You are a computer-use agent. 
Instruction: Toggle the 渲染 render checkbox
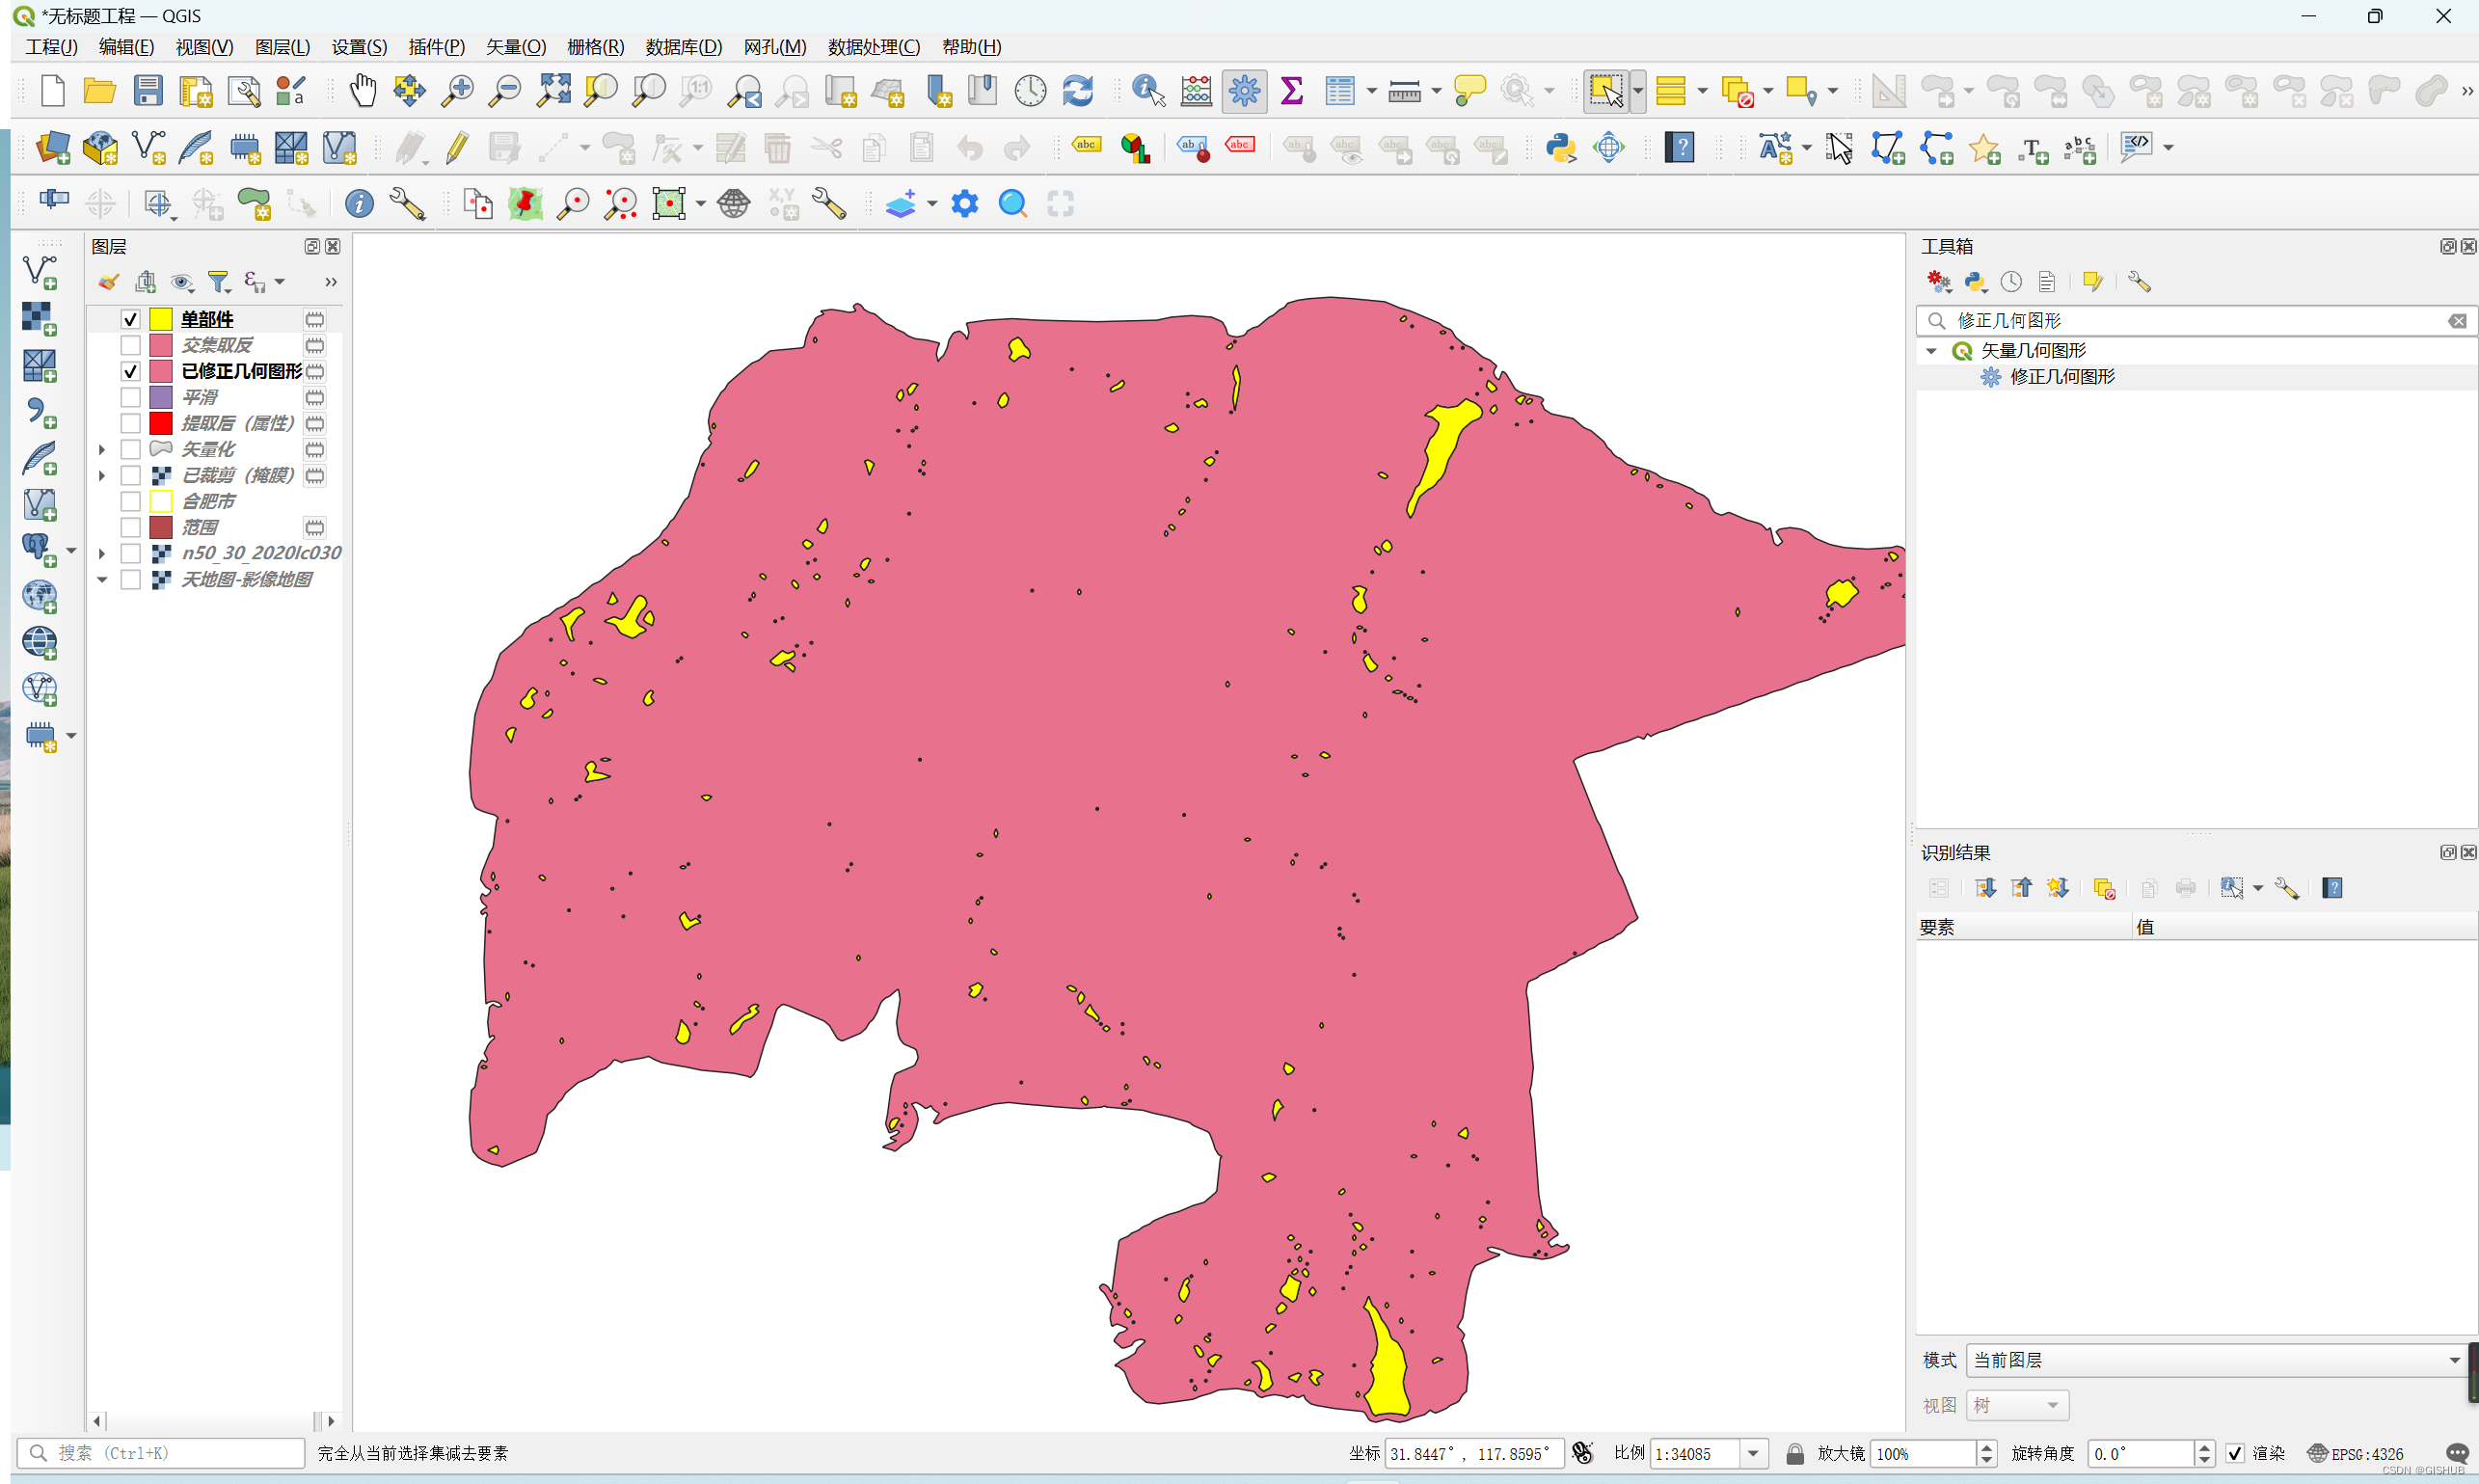2235,1453
